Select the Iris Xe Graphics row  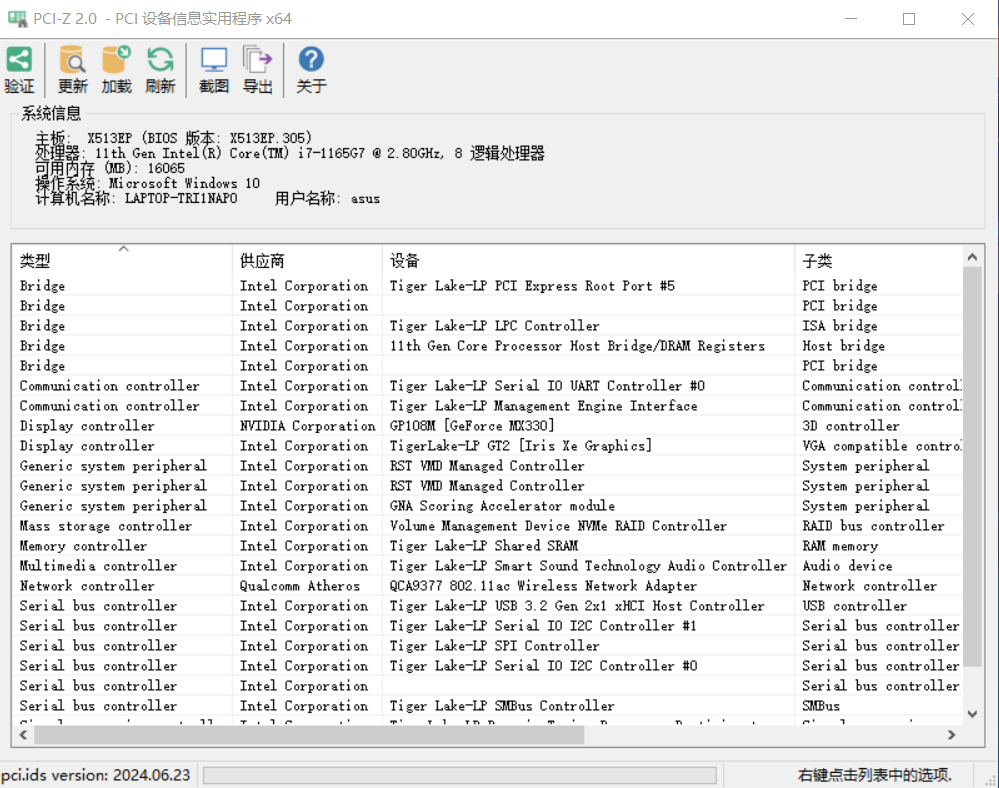(487, 446)
